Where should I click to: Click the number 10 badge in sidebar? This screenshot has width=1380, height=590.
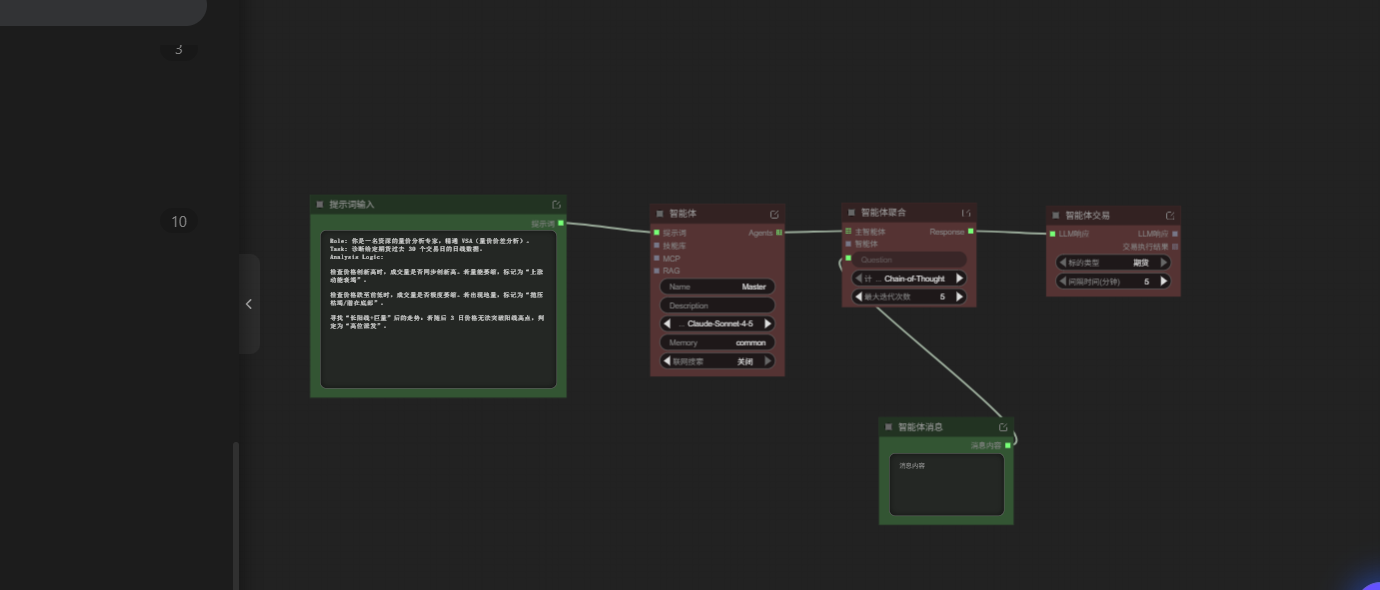[x=179, y=222]
